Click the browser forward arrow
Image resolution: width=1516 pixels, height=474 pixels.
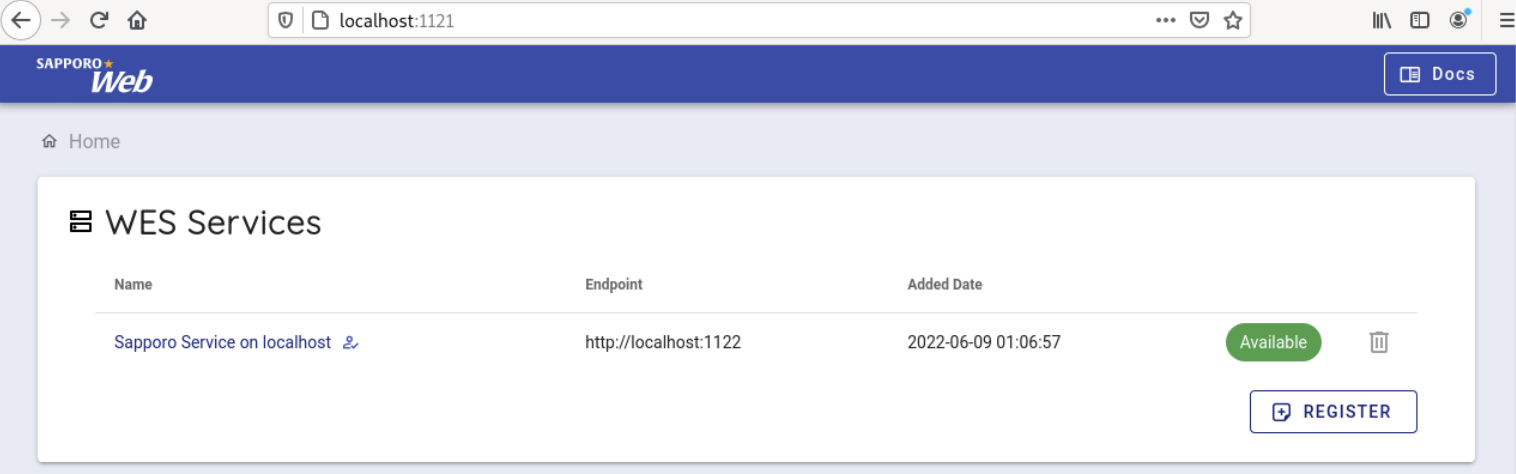point(60,20)
